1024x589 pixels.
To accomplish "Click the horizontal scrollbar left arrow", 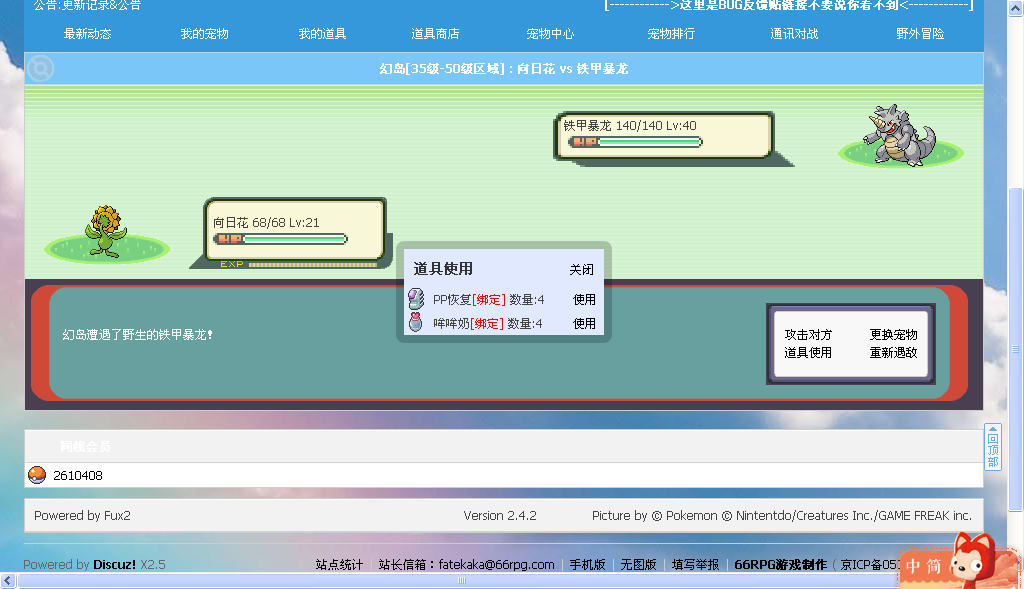I will (x=8, y=580).
